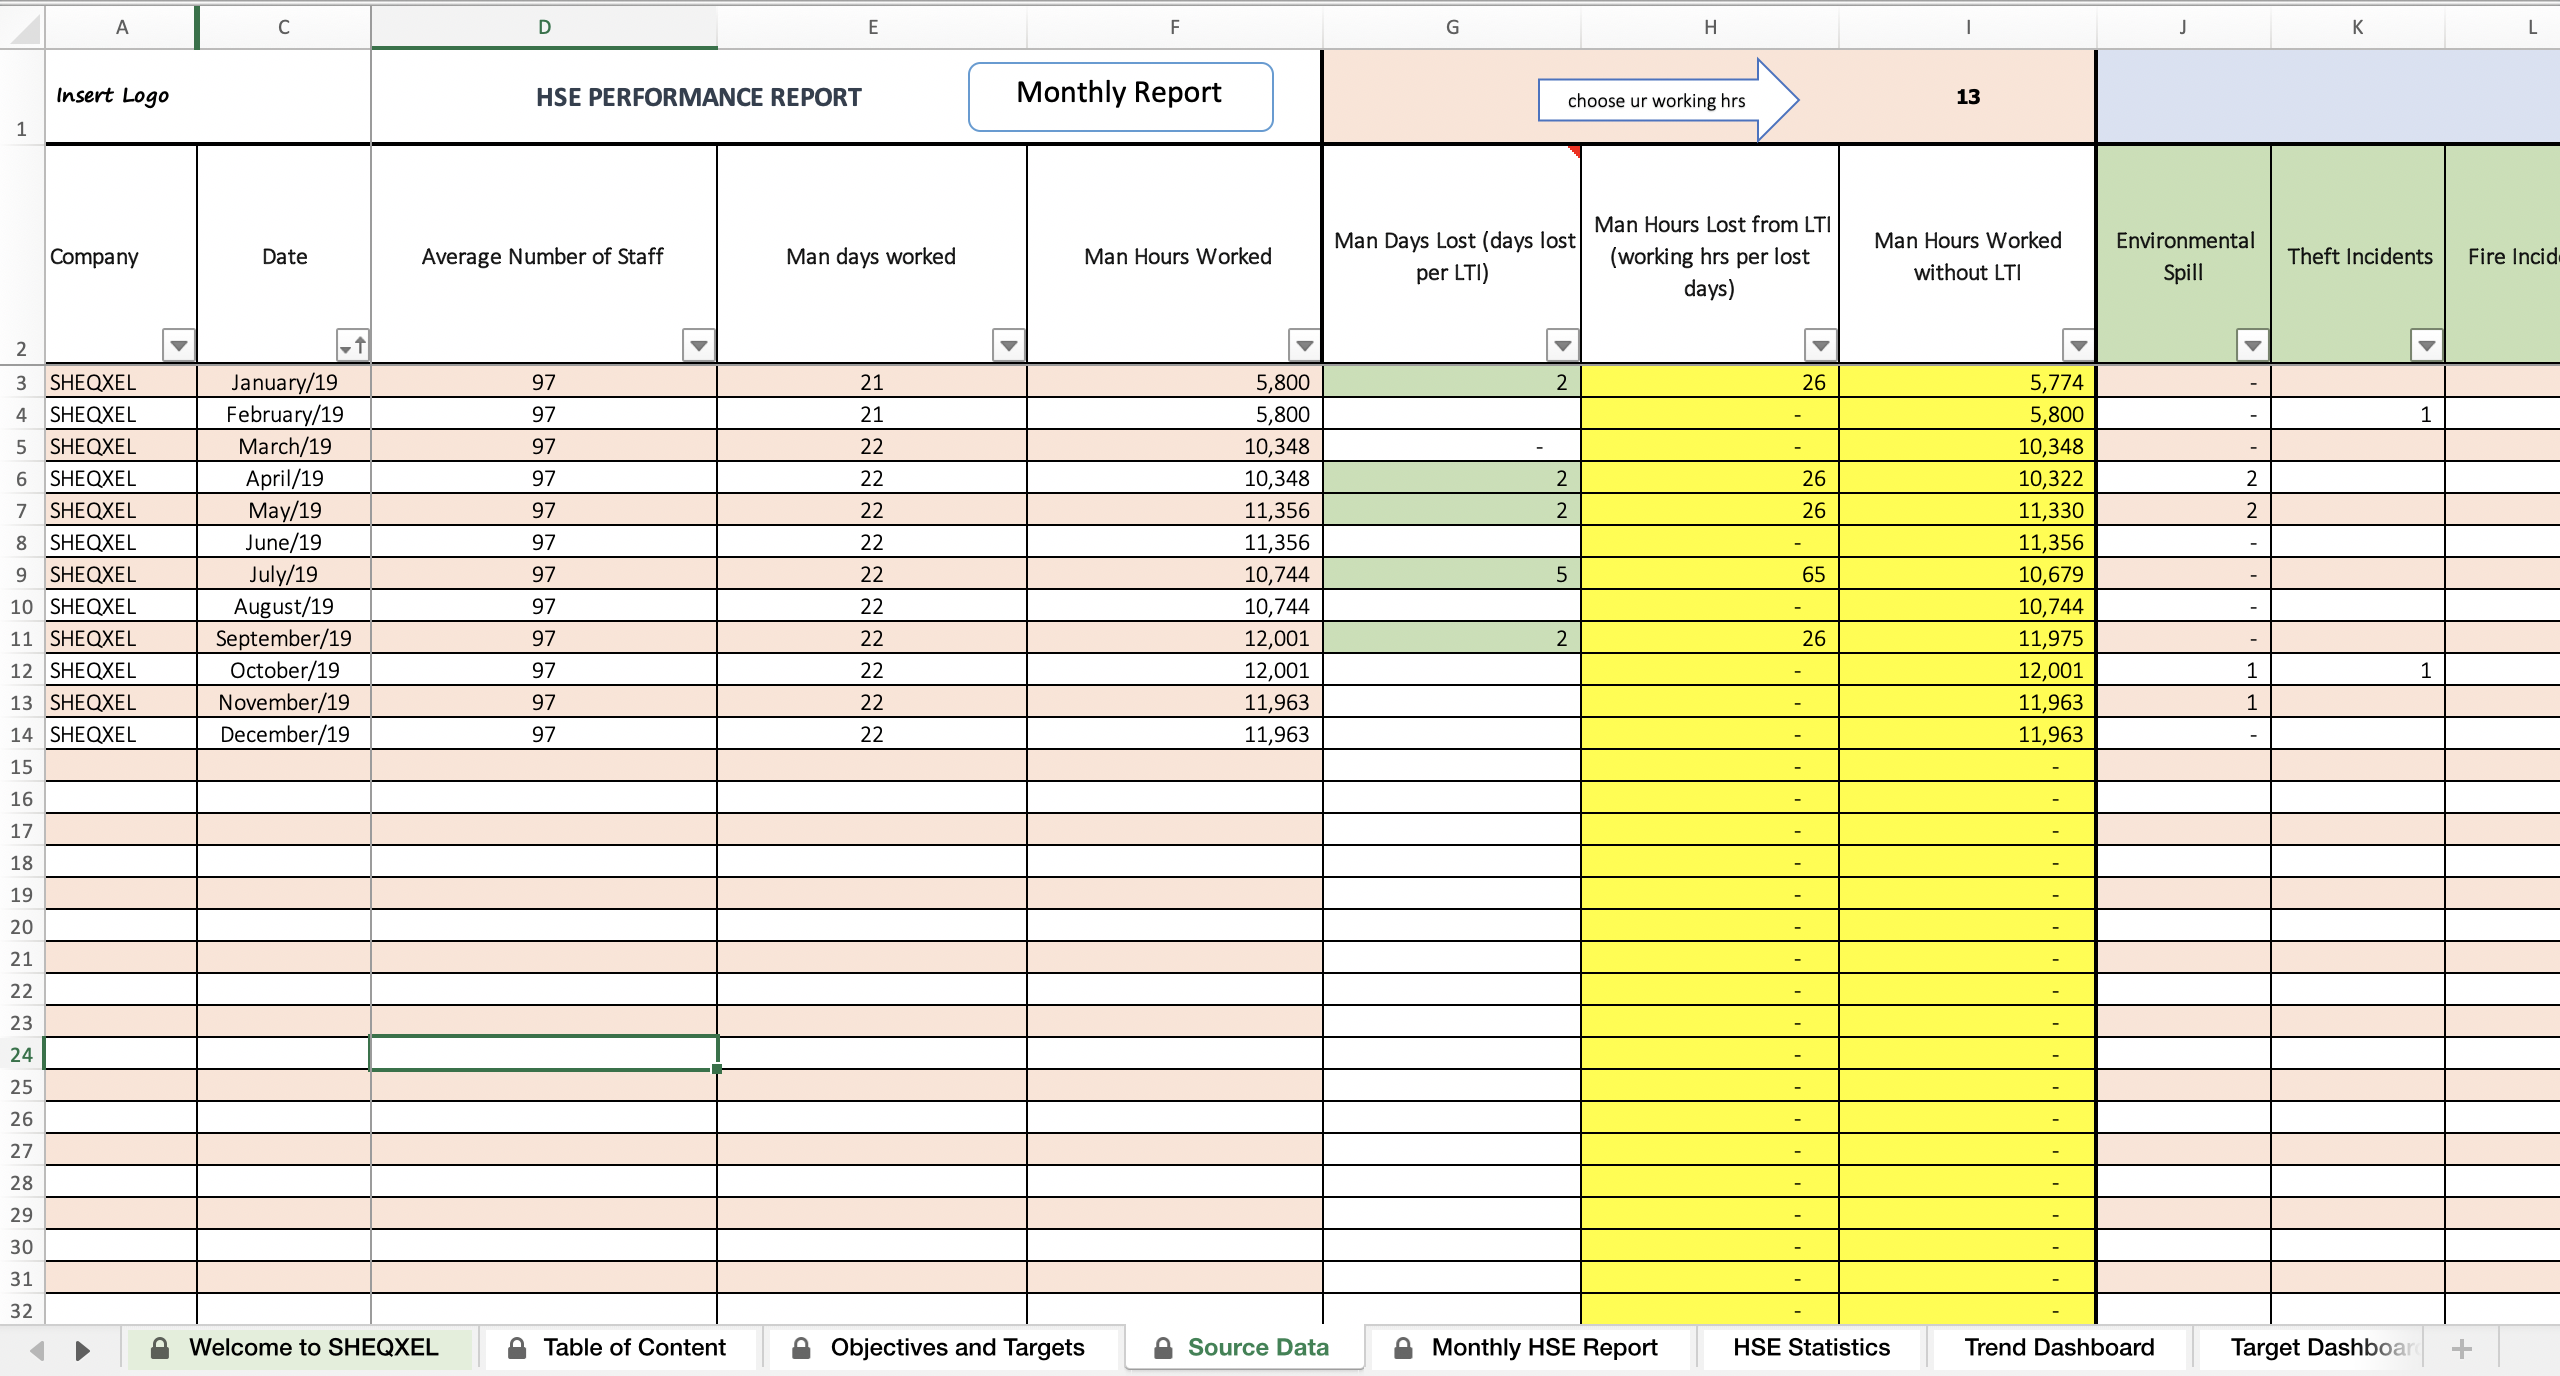Select the working hours cell showing 13
Viewport: 2560px width, 1376px height.
coord(1966,96)
